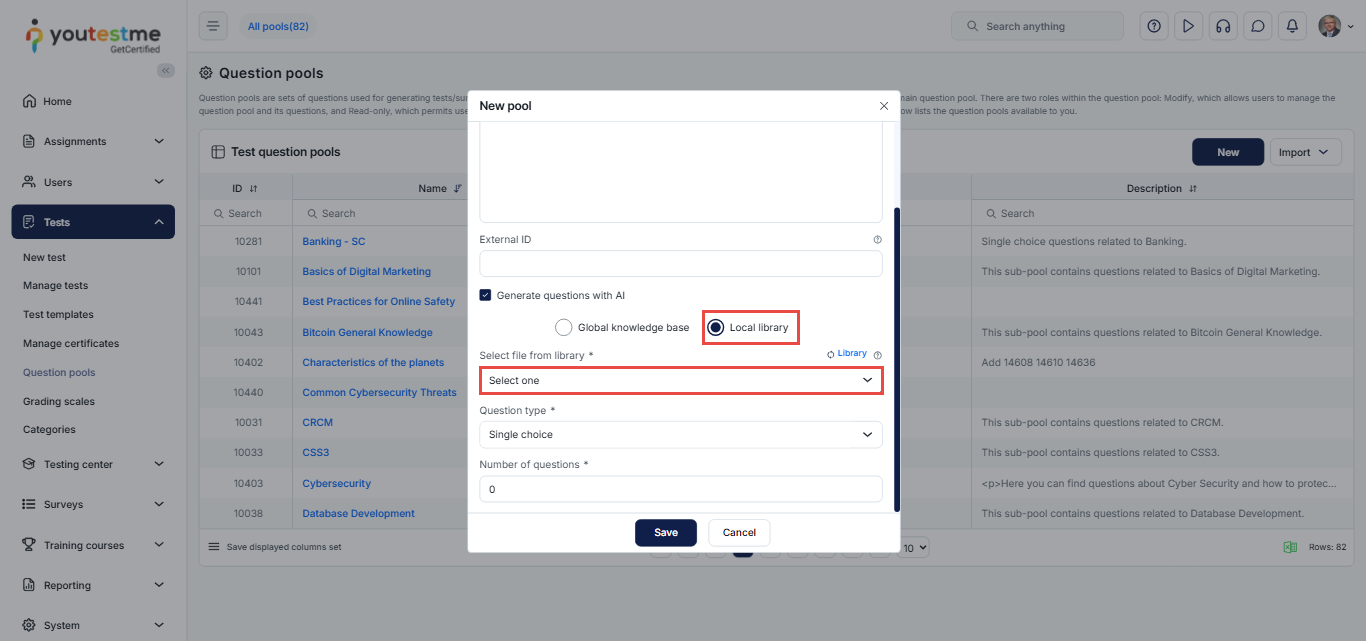Open Grading scales in the sidebar
Image resolution: width=1366 pixels, height=641 pixels.
click(x=59, y=401)
